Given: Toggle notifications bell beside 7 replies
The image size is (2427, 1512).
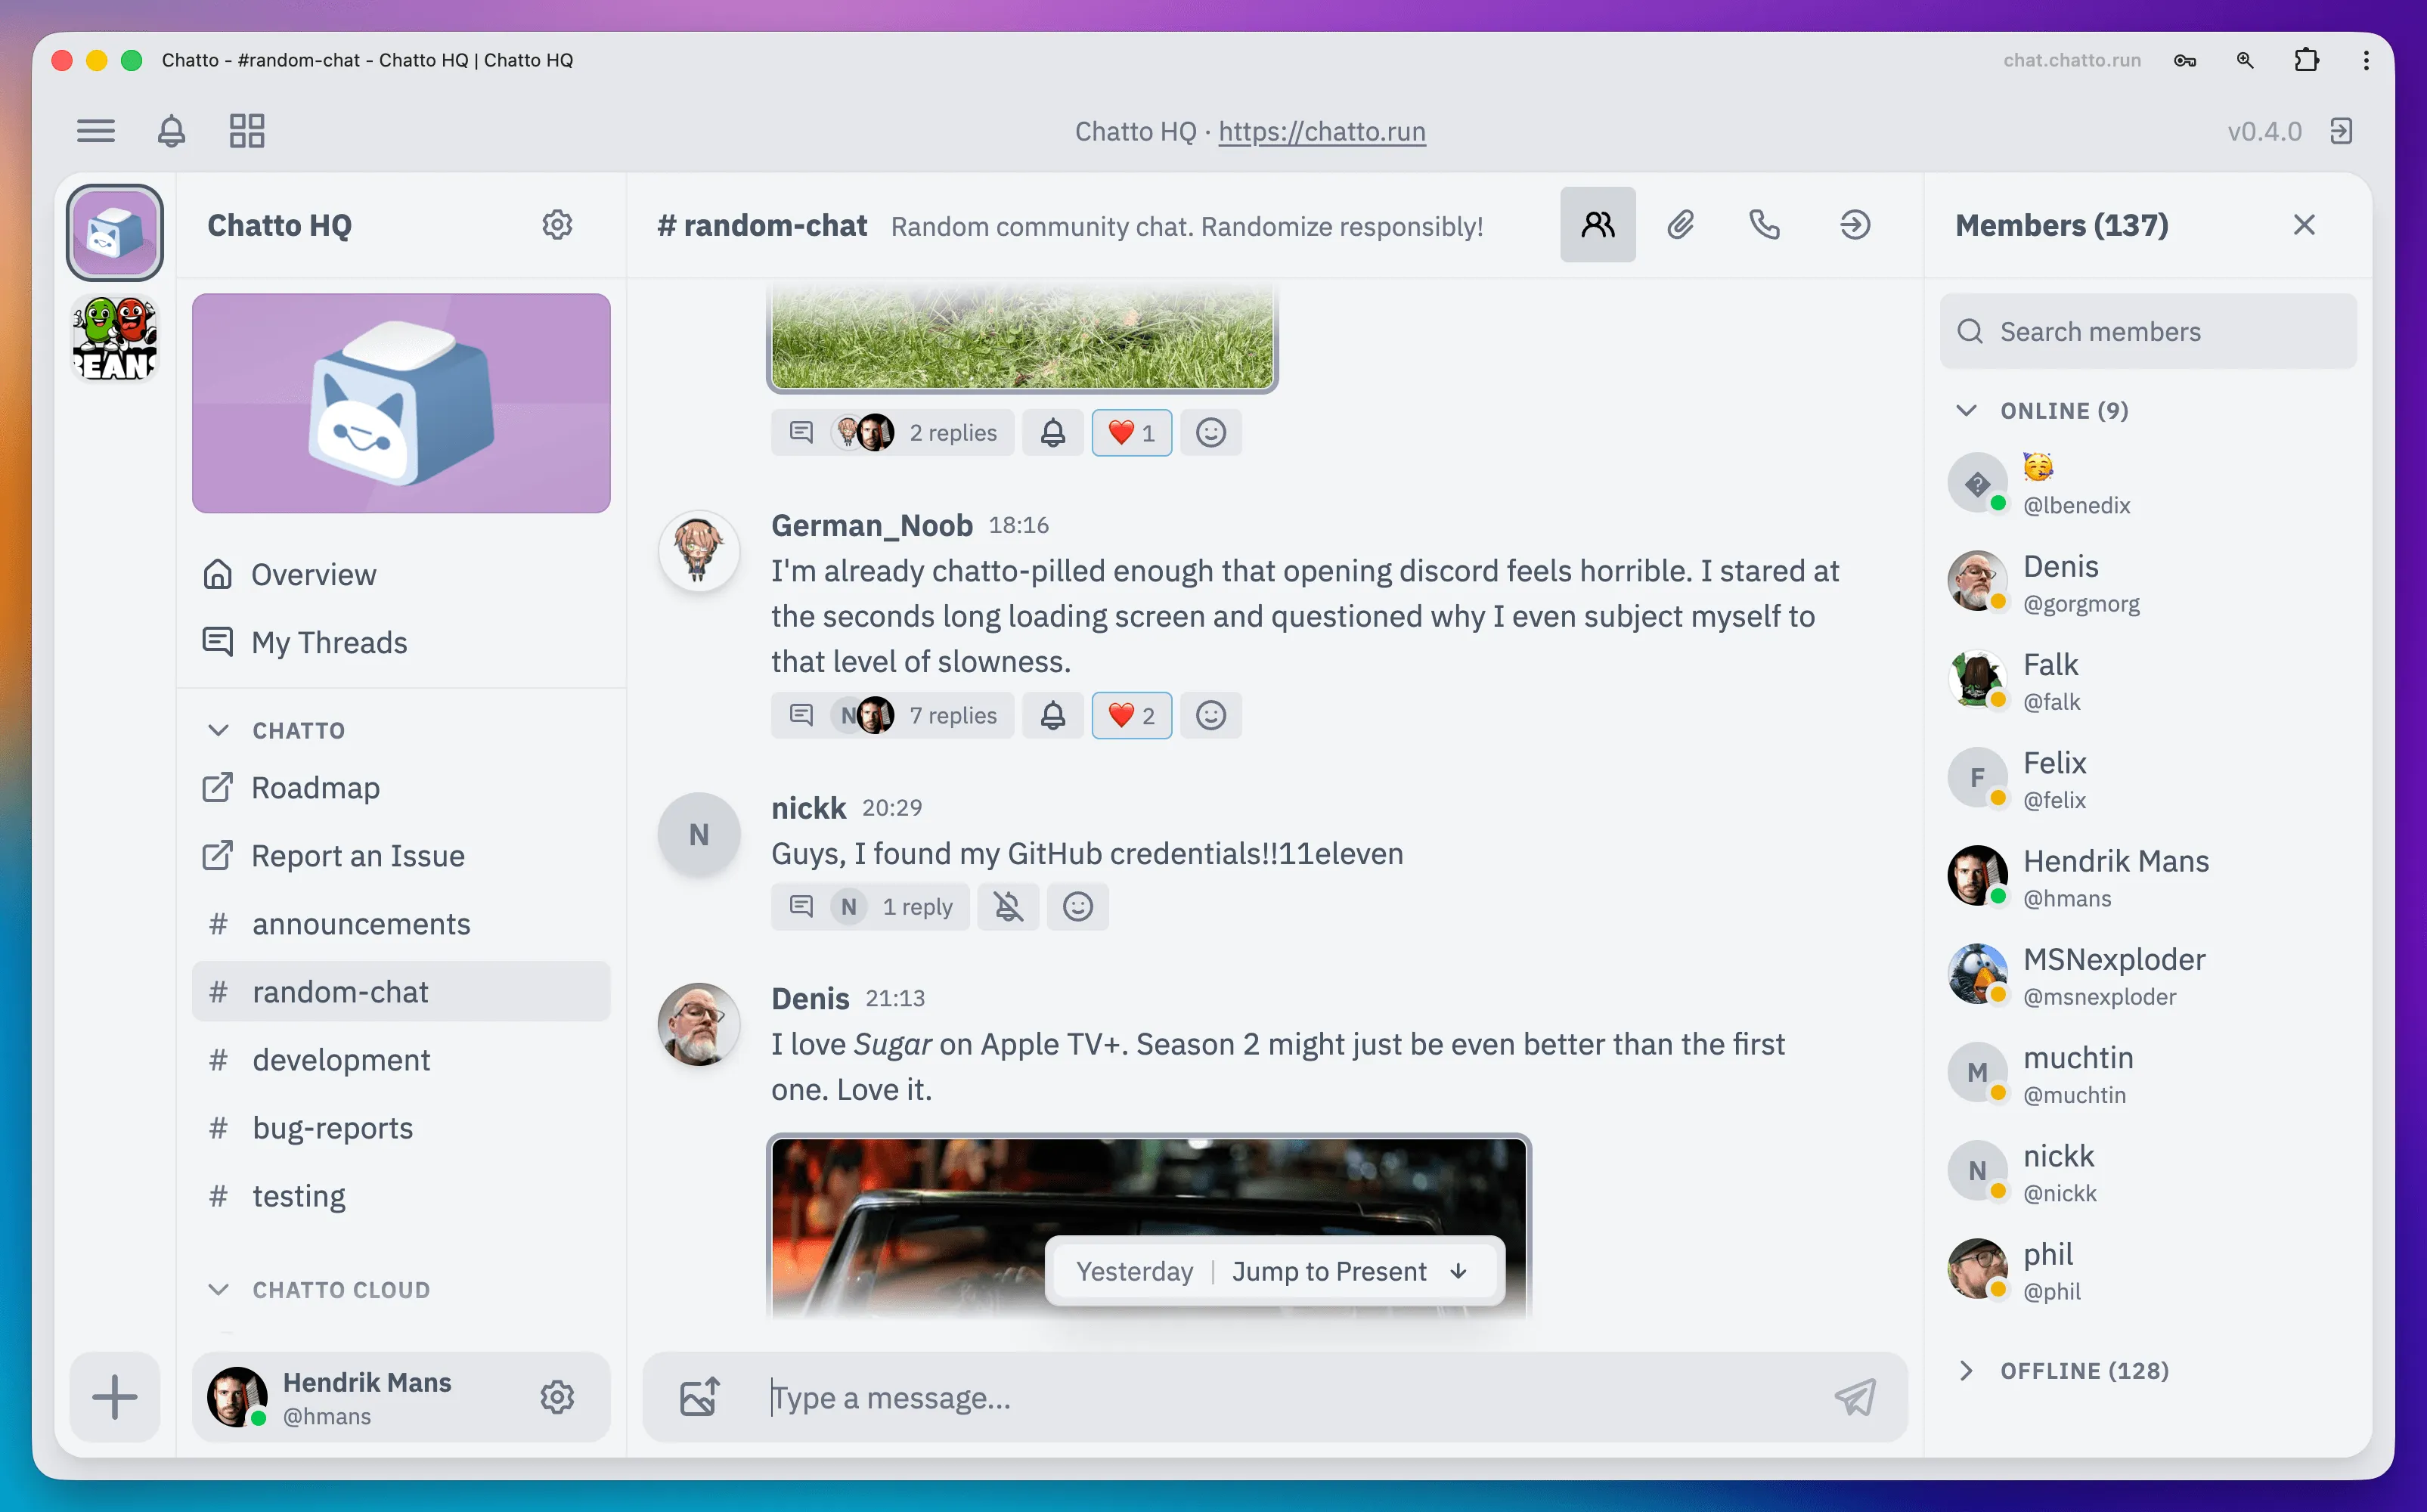Looking at the screenshot, I should [x=1053, y=716].
